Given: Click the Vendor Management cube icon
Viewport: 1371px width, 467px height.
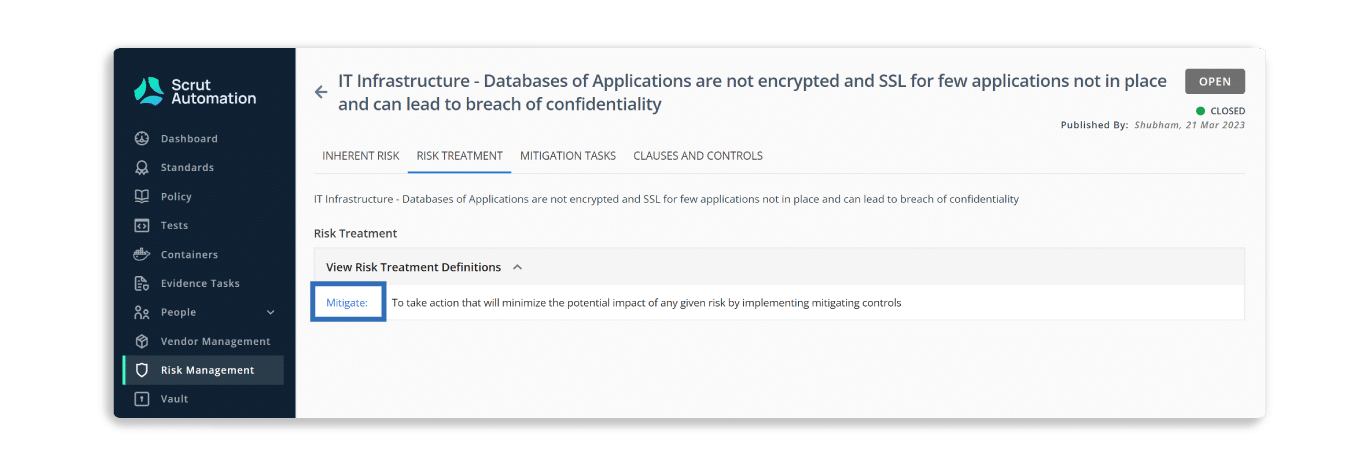Looking at the screenshot, I should coord(142,341).
